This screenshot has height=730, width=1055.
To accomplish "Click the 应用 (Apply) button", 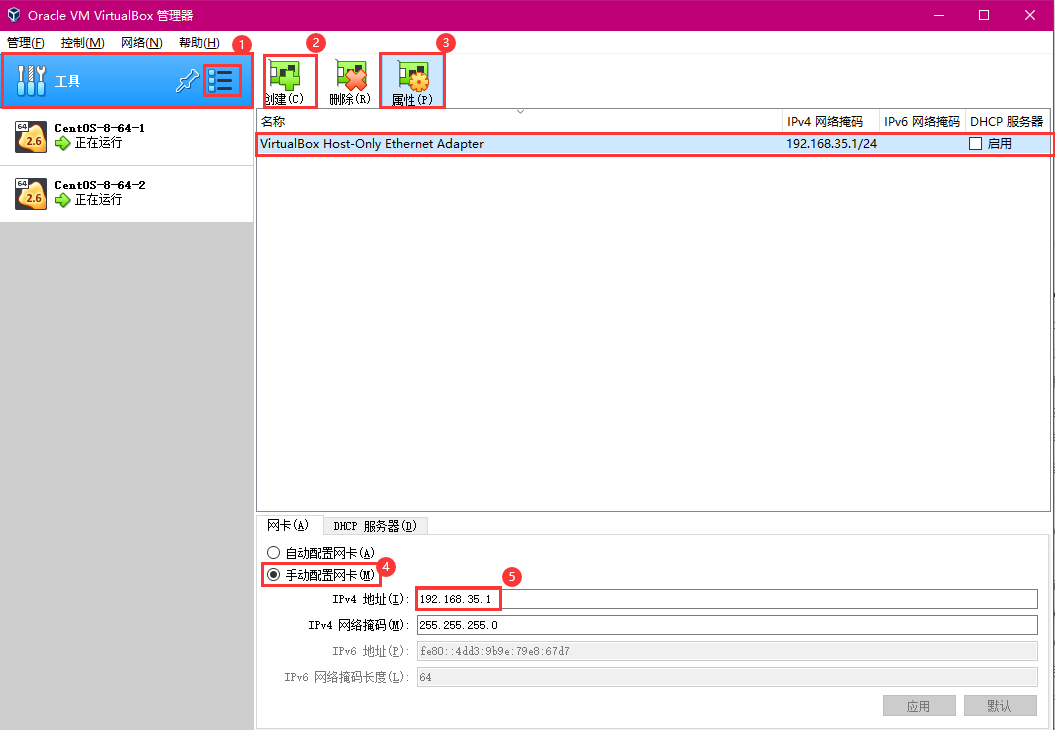I will [x=918, y=706].
